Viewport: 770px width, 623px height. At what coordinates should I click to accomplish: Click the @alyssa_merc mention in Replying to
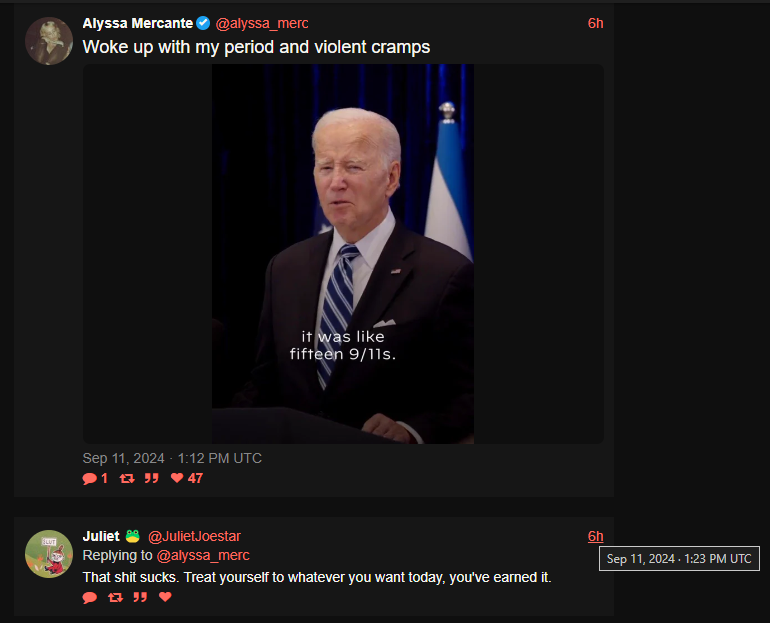tap(203, 555)
